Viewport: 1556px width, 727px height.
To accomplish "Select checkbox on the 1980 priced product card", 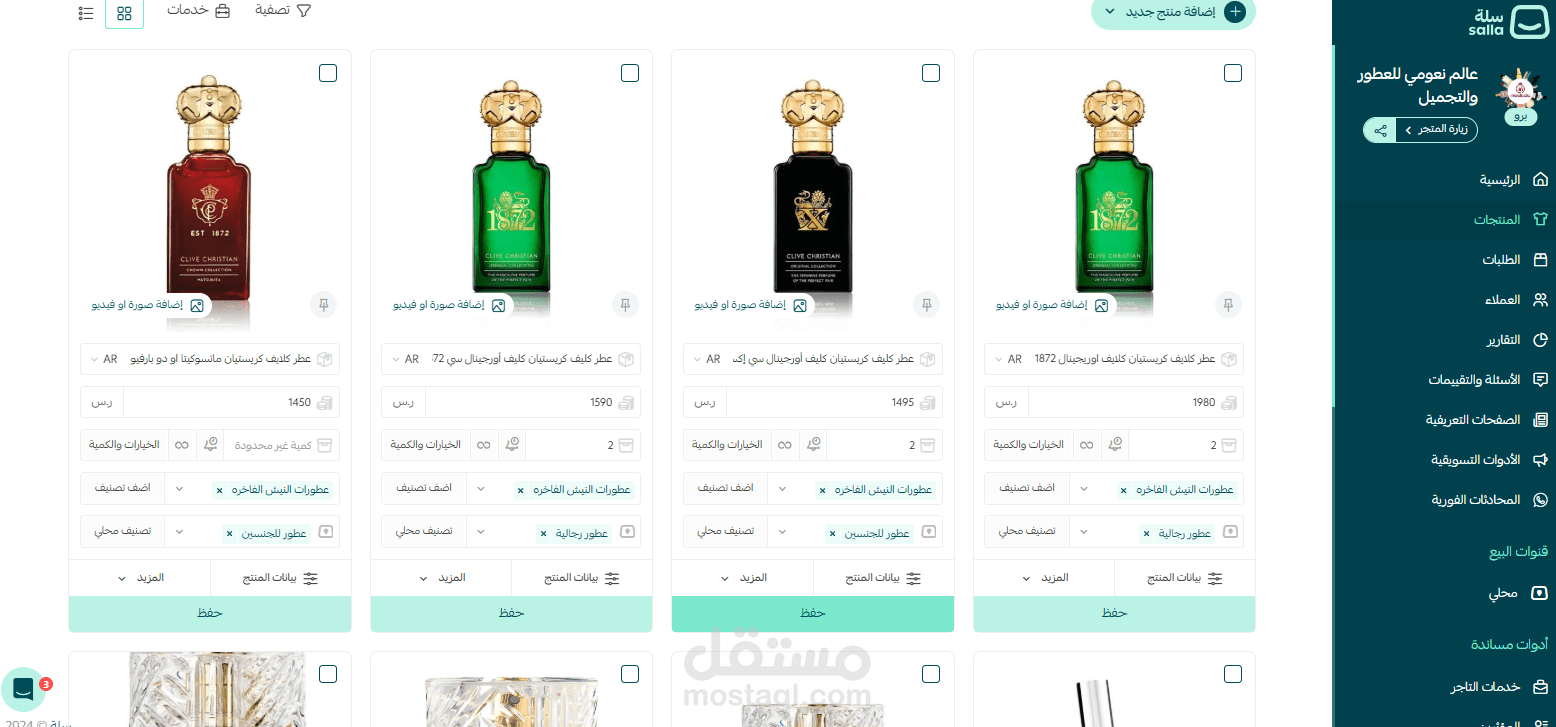I will [x=1233, y=73].
